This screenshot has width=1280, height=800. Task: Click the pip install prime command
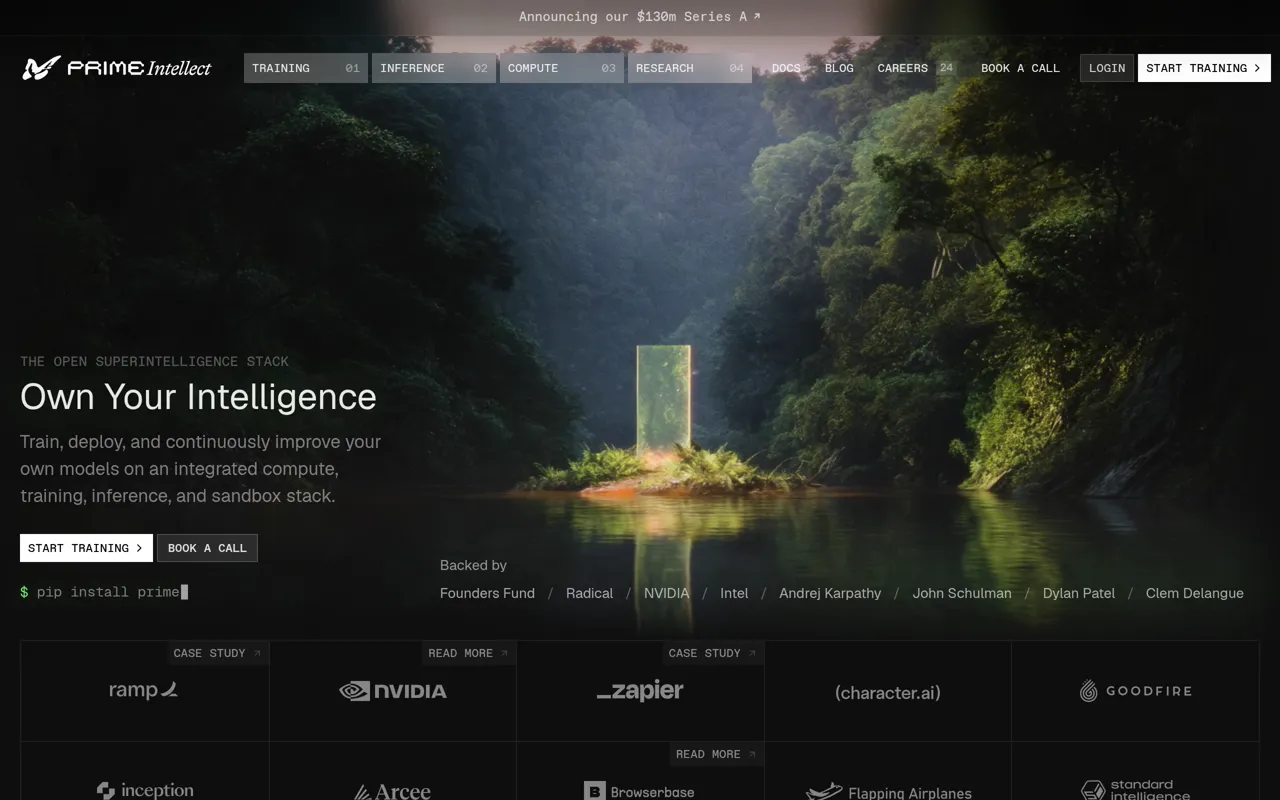[x=104, y=592]
